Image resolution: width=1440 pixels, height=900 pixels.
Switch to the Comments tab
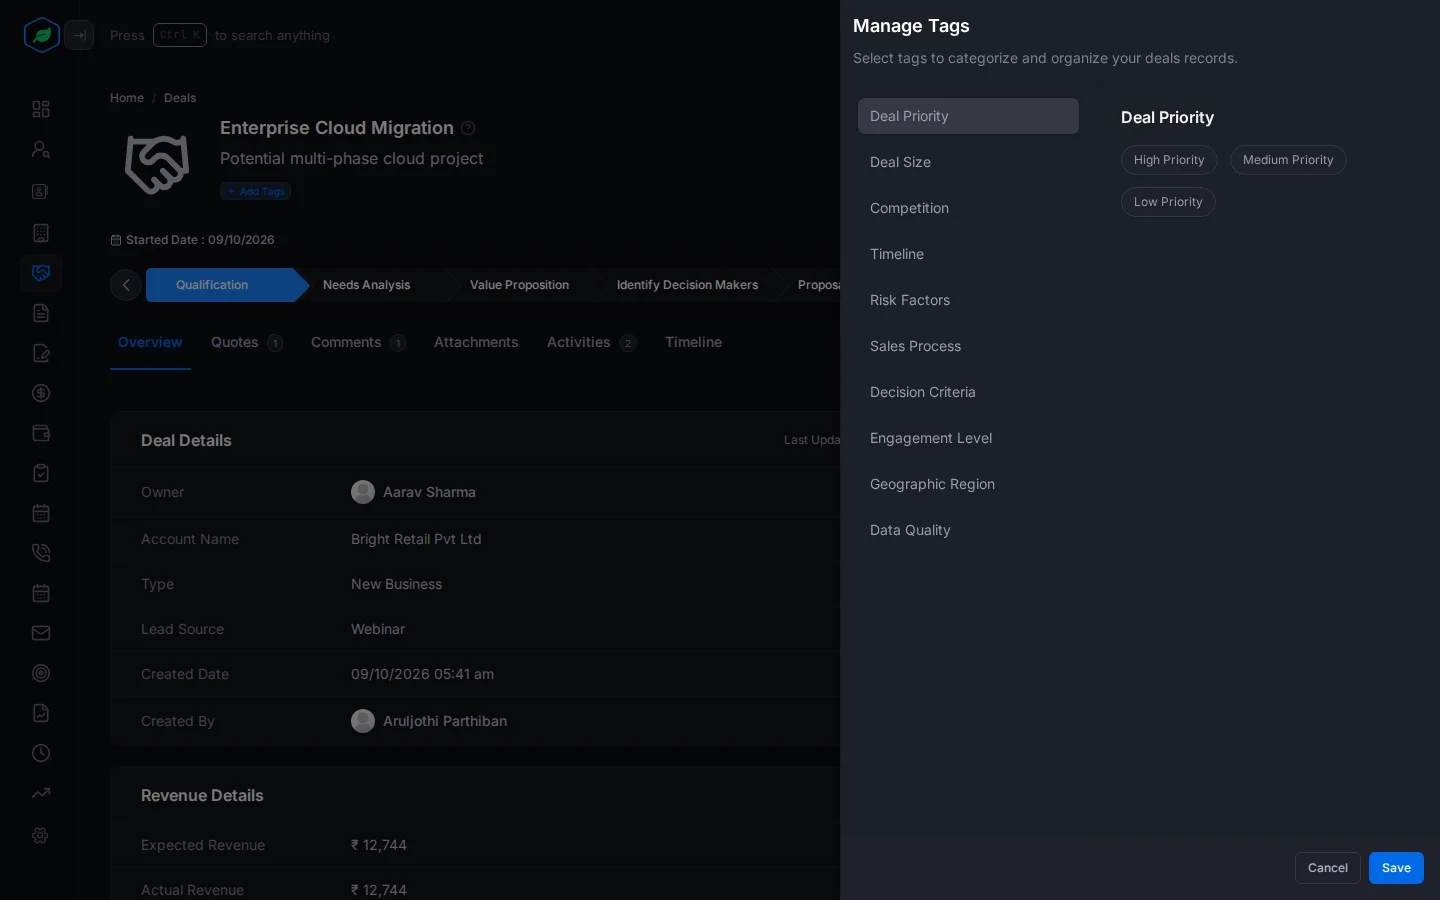(358, 342)
